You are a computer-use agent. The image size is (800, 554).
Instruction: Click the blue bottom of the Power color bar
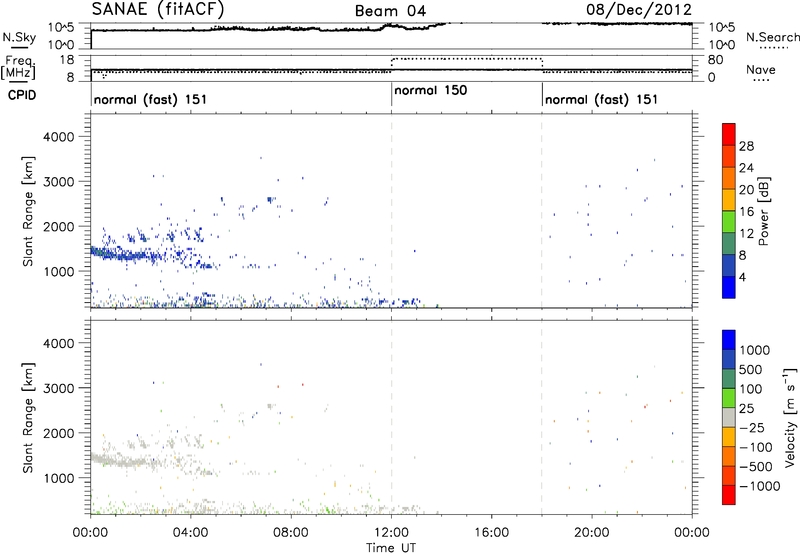pos(729,287)
